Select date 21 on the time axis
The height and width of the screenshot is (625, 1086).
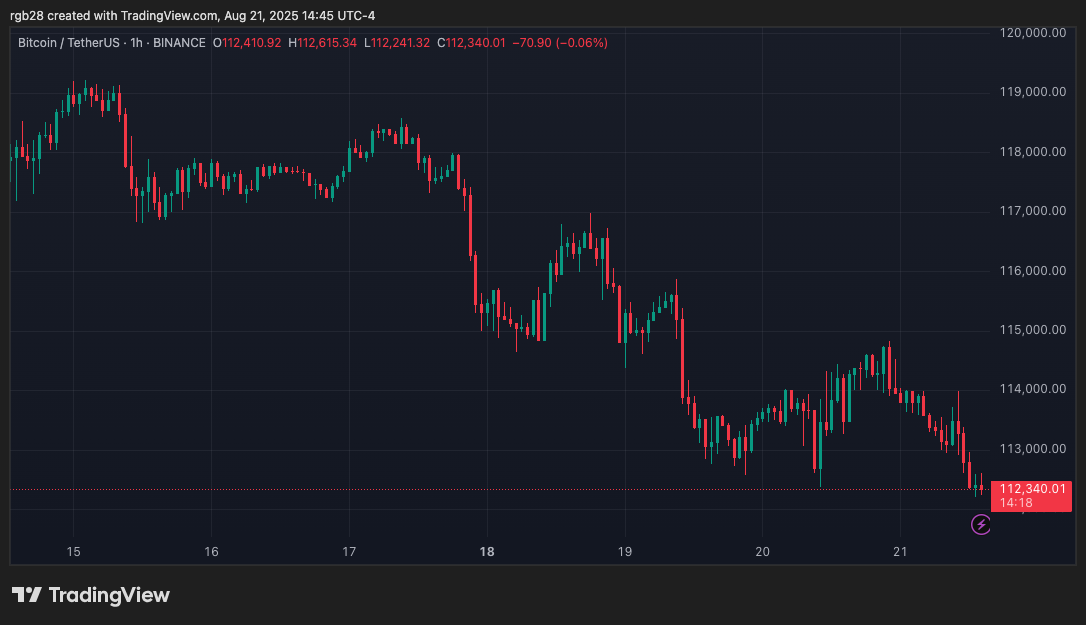tap(900, 552)
